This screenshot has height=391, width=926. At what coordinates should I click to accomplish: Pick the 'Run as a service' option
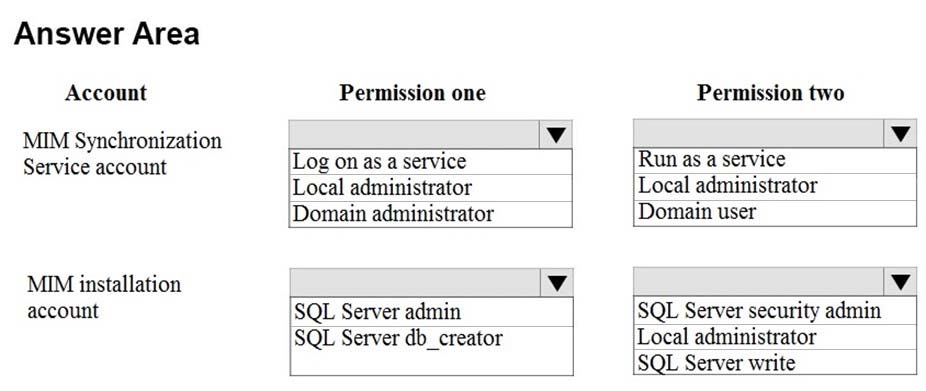(x=775, y=160)
